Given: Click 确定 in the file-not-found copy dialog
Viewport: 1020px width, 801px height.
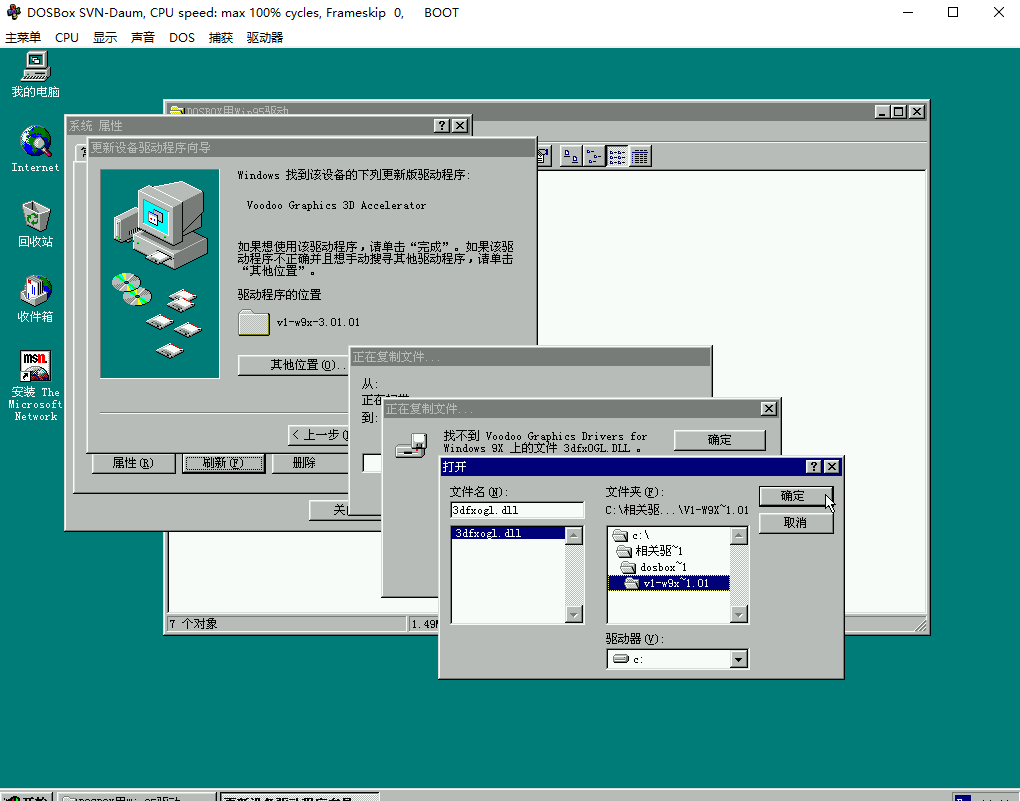Looking at the screenshot, I should (719, 440).
